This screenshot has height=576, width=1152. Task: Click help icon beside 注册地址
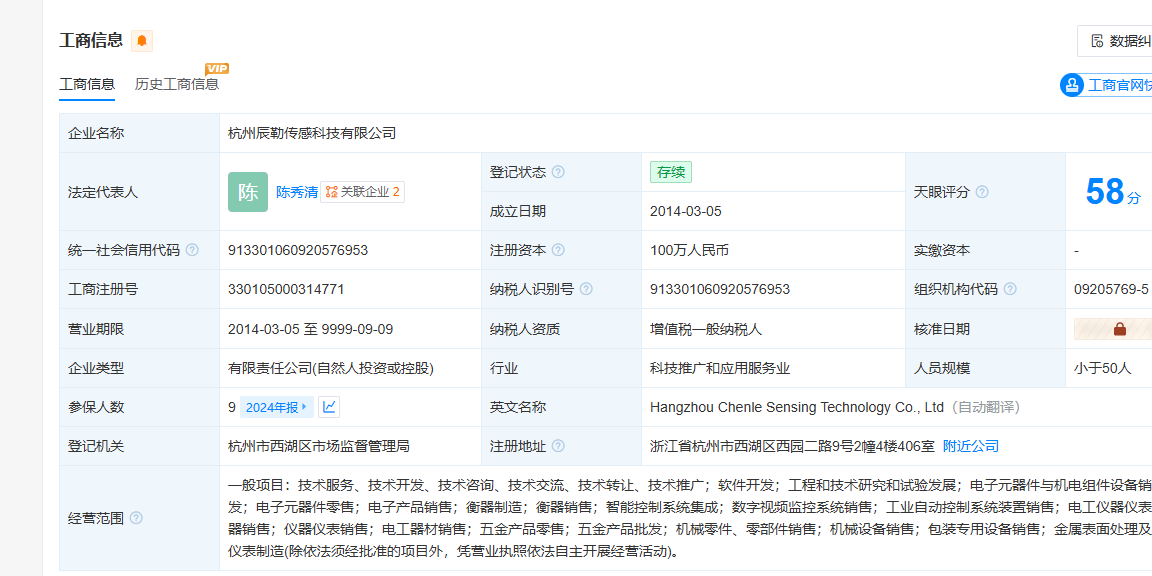[558, 445]
